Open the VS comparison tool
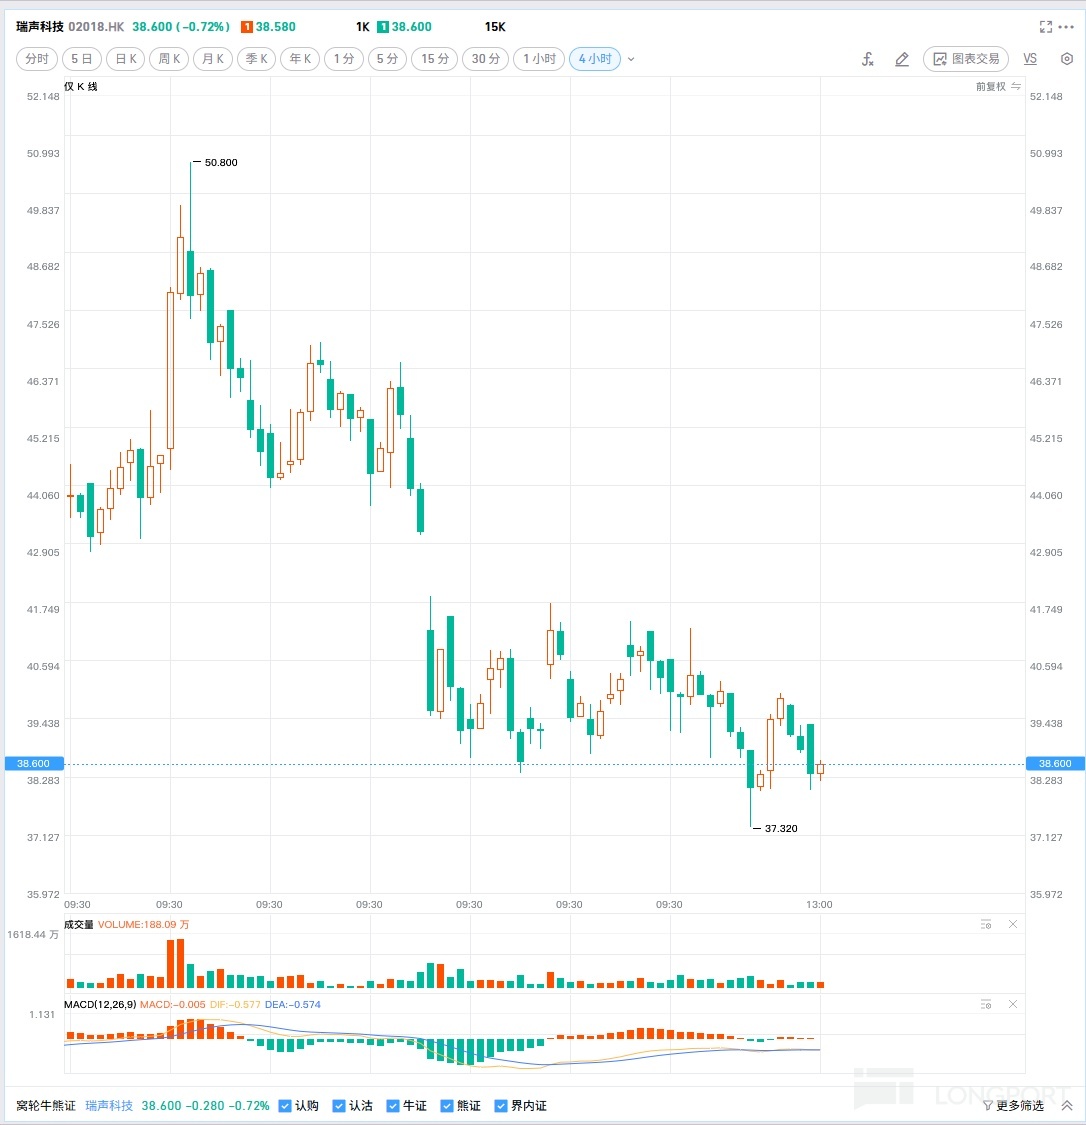 pyautogui.click(x=1030, y=59)
